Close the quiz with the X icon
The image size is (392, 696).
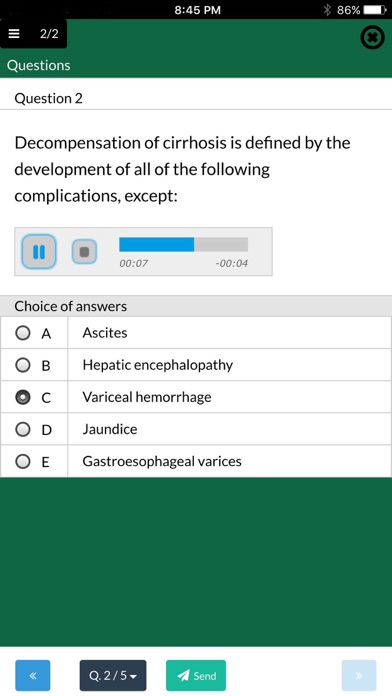372,38
